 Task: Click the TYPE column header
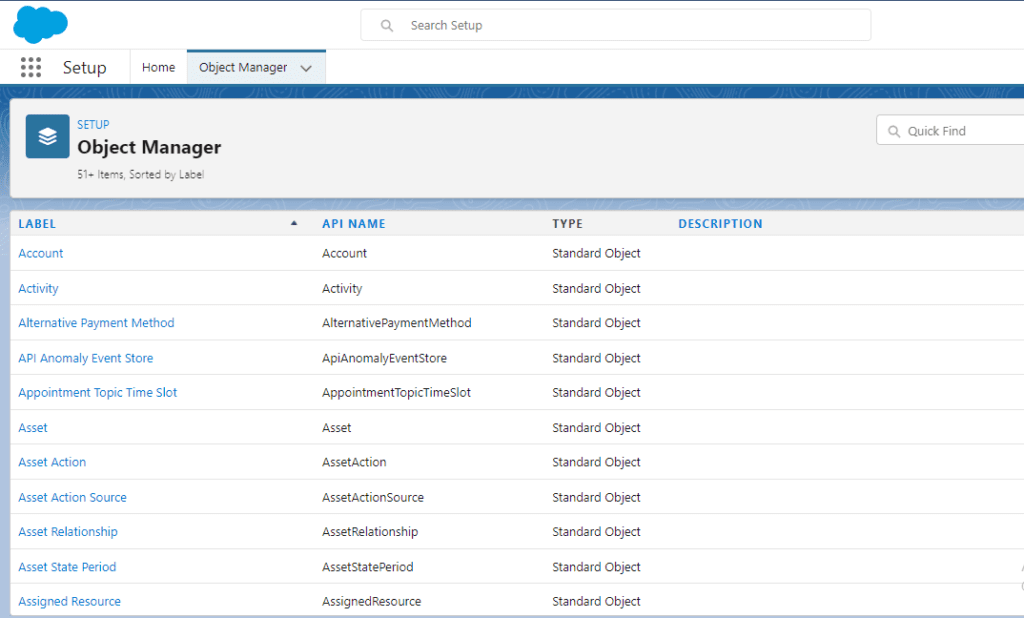pyautogui.click(x=568, y=223)
